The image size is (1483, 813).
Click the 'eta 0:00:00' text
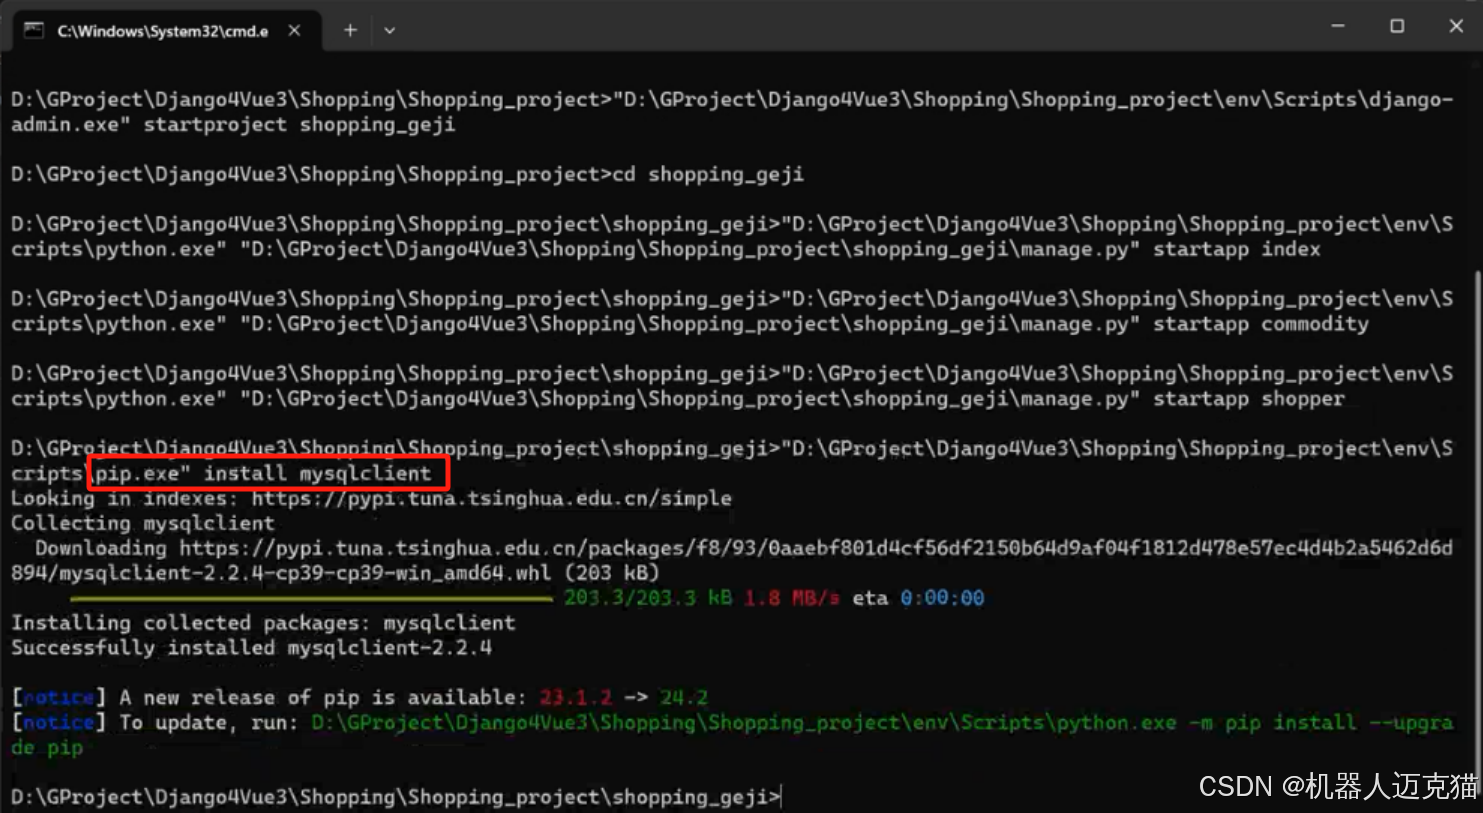click(918, 598)
